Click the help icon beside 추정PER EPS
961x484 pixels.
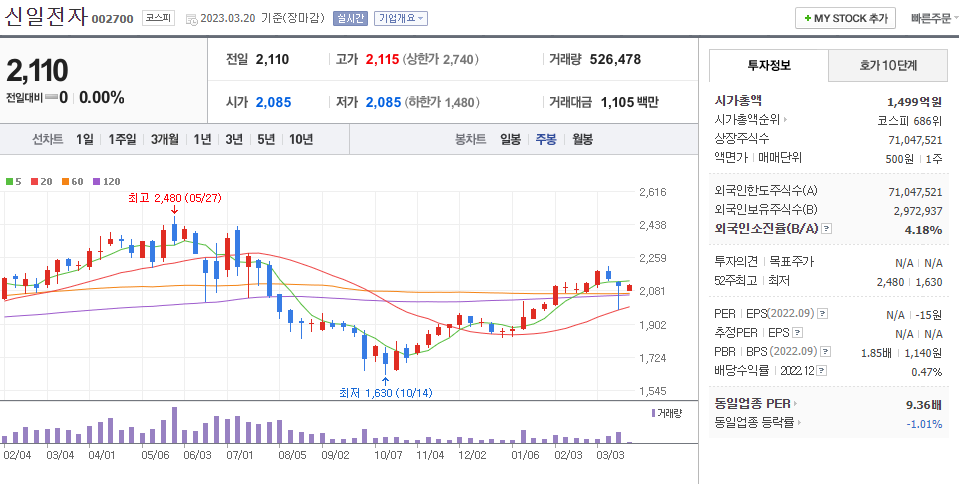click(x=797, y=333)
